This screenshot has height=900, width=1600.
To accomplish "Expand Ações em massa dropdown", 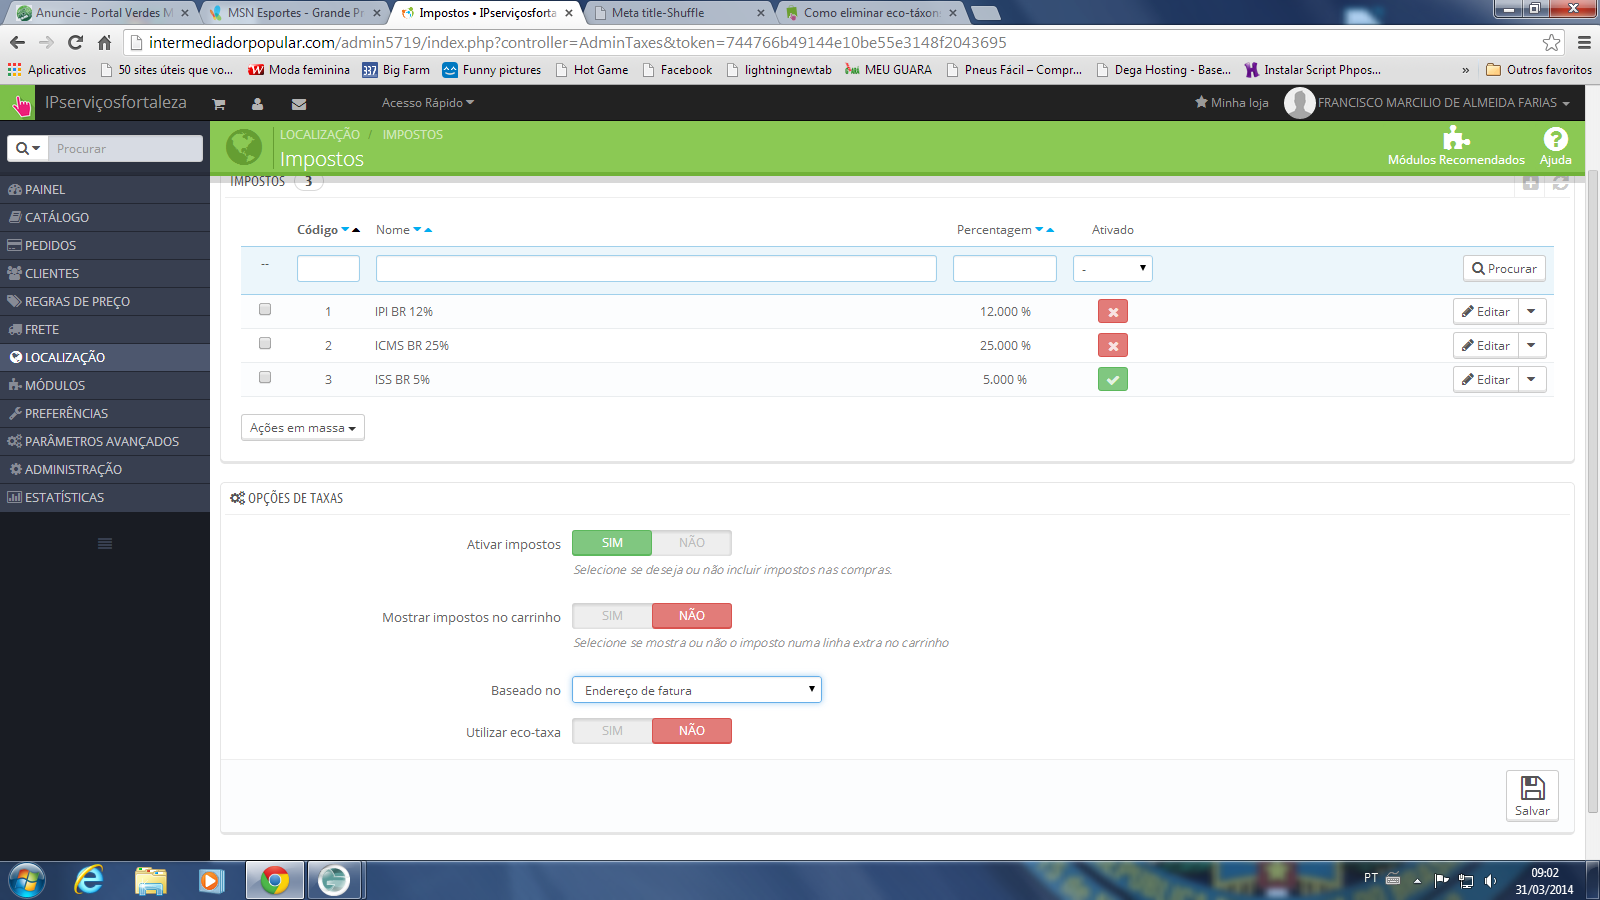I will click(303, 428).
